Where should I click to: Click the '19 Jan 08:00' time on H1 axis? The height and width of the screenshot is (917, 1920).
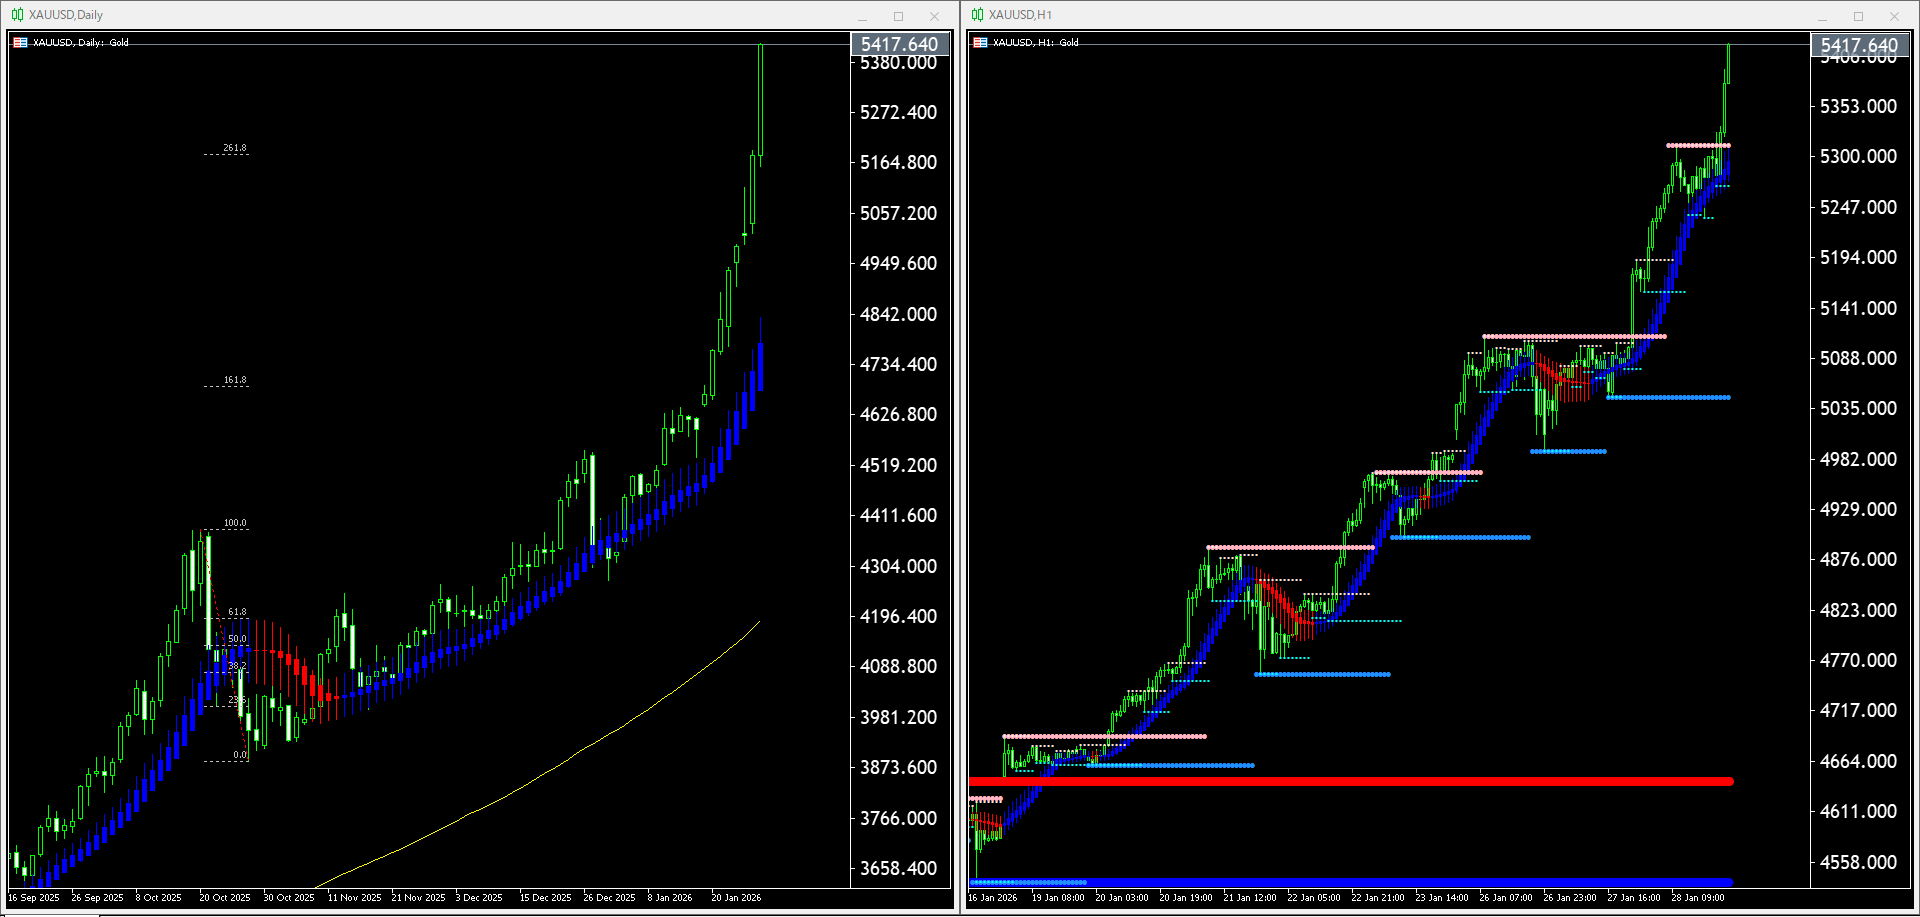coord(1058,898)
